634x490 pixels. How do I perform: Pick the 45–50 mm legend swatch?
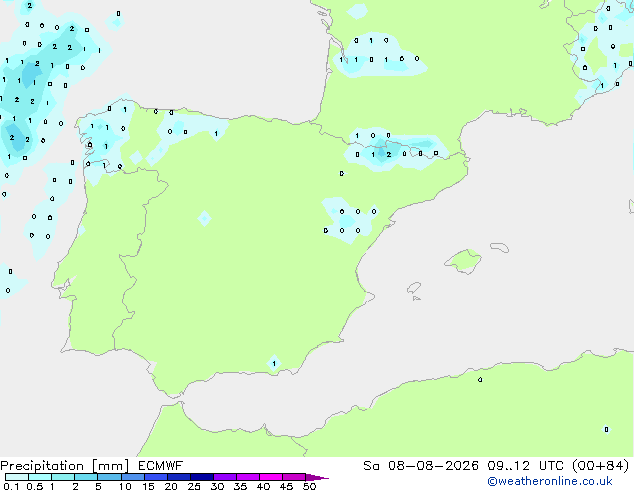[x=294, y=477]
